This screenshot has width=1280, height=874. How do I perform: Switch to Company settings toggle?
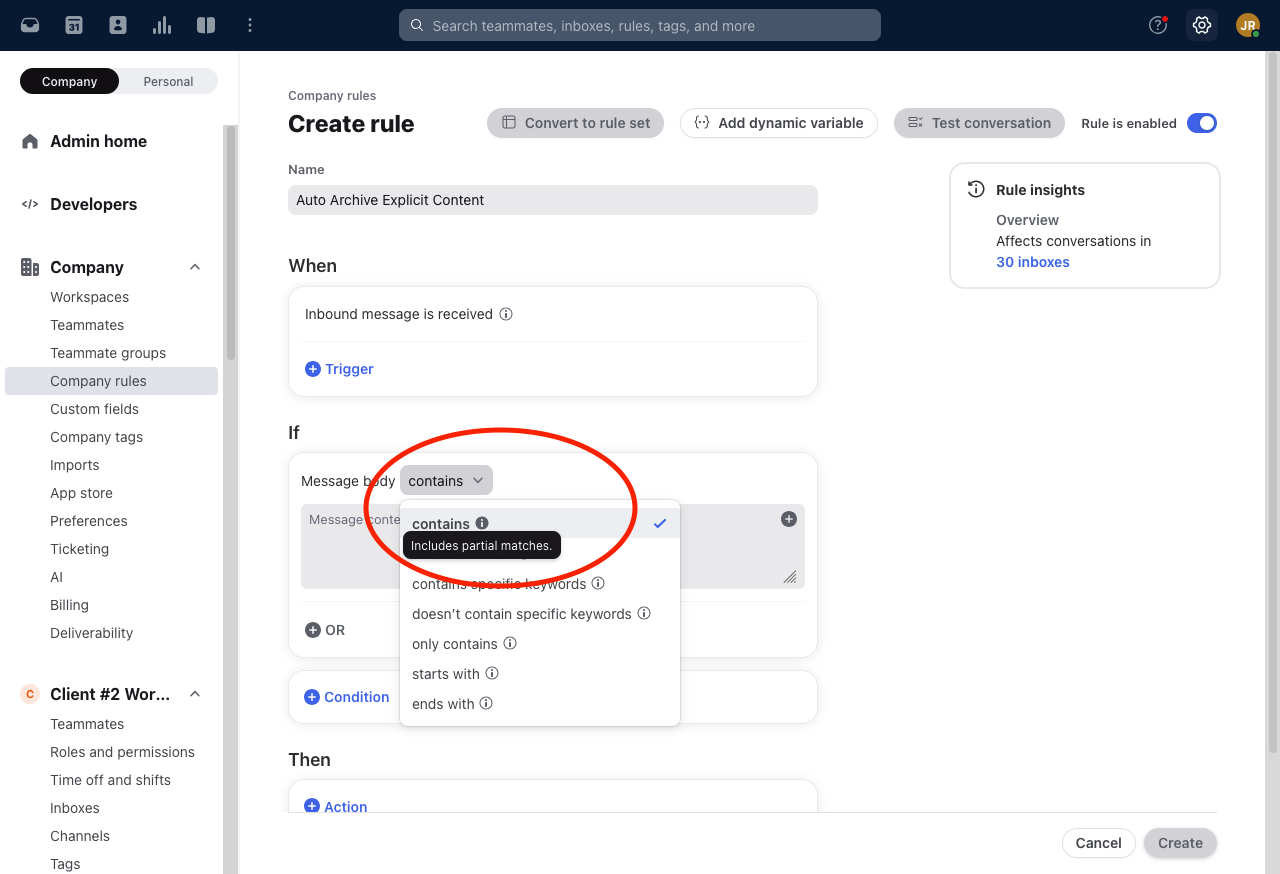tap(70, 81)
